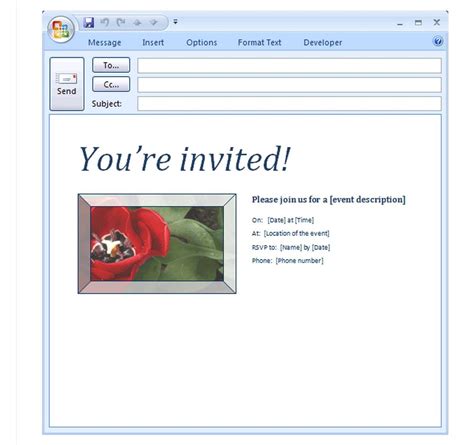The width and height of the screenshot is (474, 445).
Task: Click the "[Phone number]" placeholder
Action: pyautogui.click(x=299, y=261)
